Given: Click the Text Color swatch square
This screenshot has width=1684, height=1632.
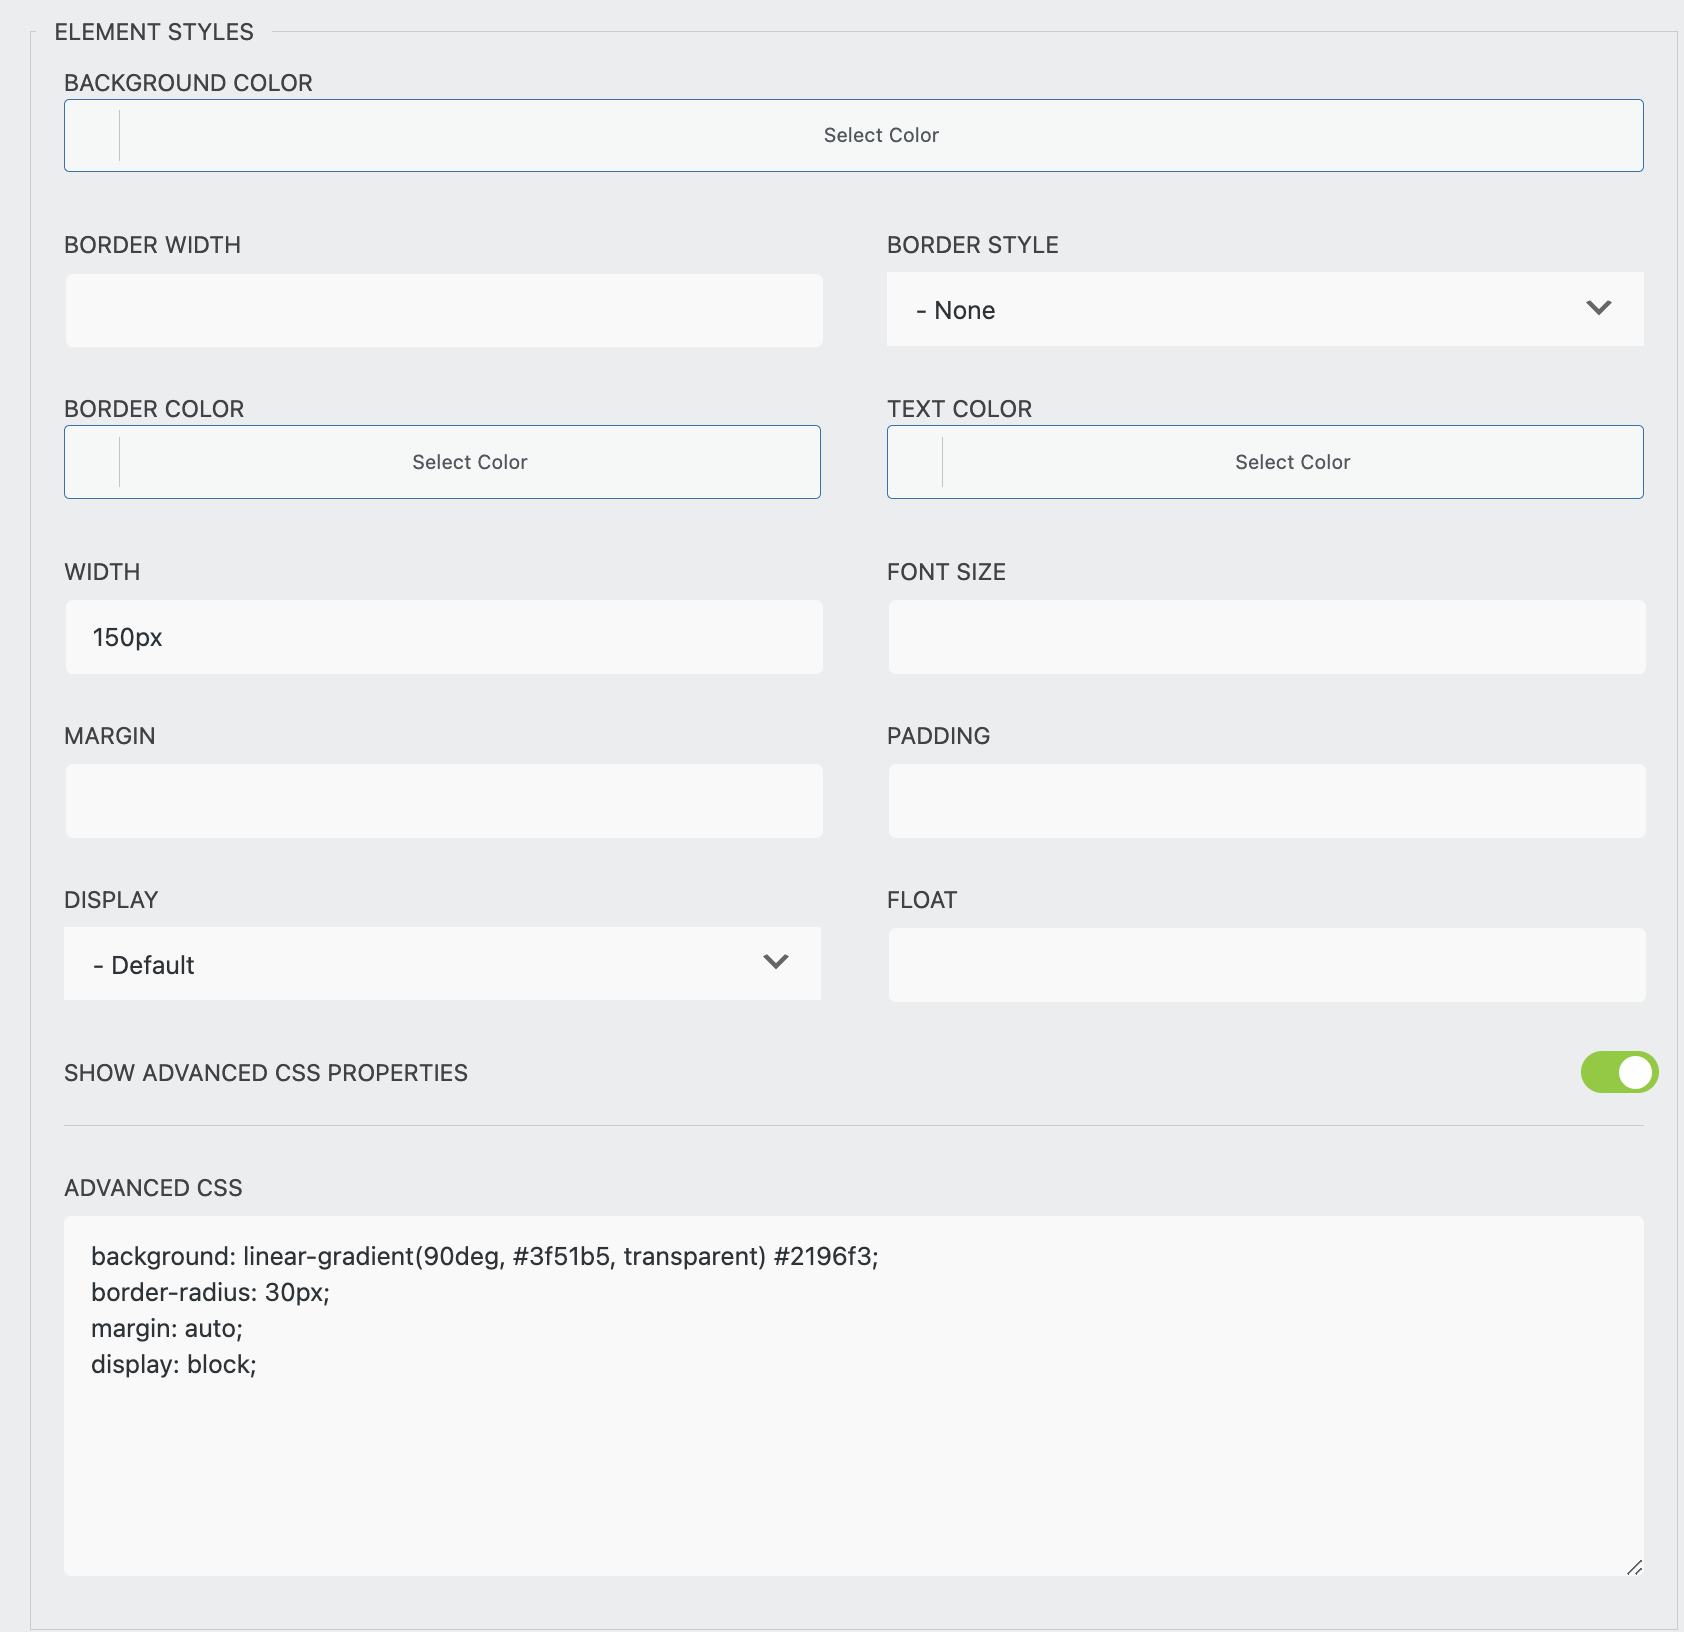Looking at the screenshot, I should coord(915,461).
